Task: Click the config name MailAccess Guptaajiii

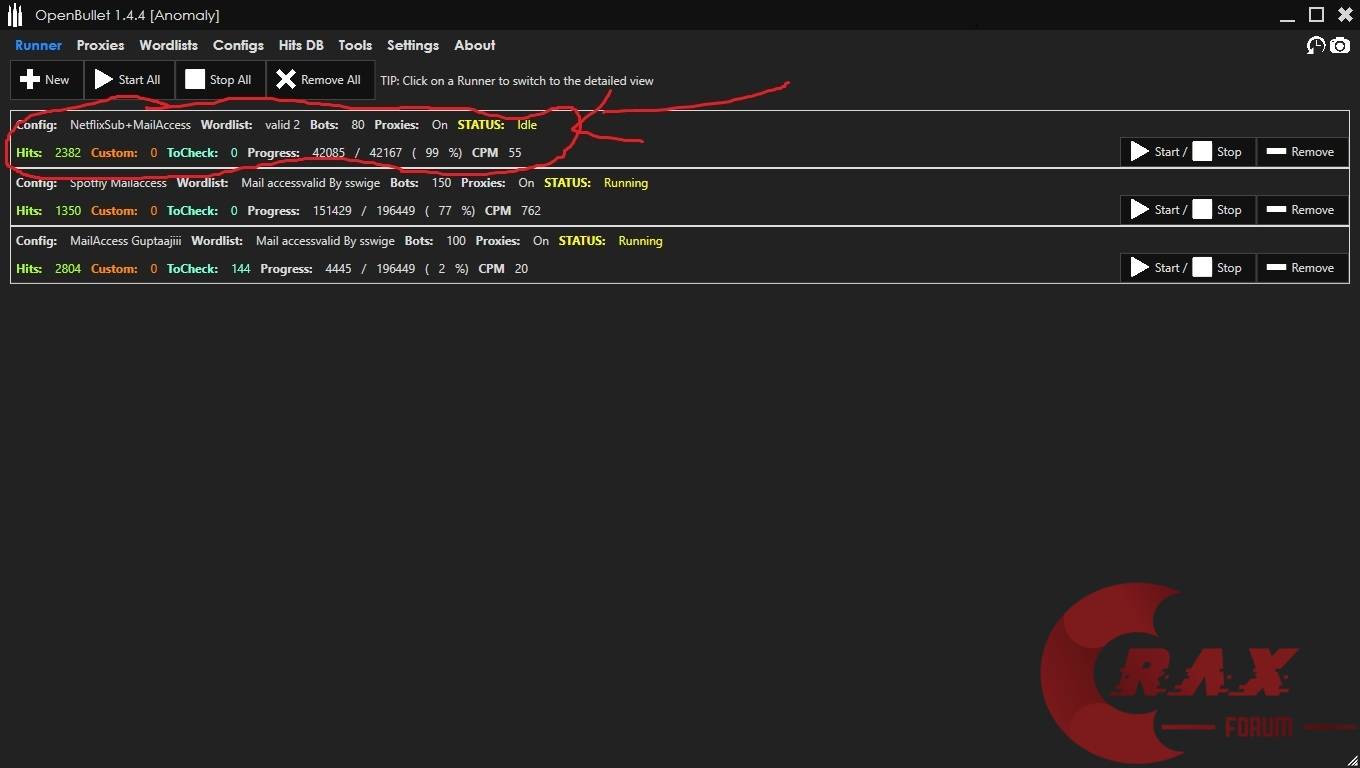Action: click(126, 241)
